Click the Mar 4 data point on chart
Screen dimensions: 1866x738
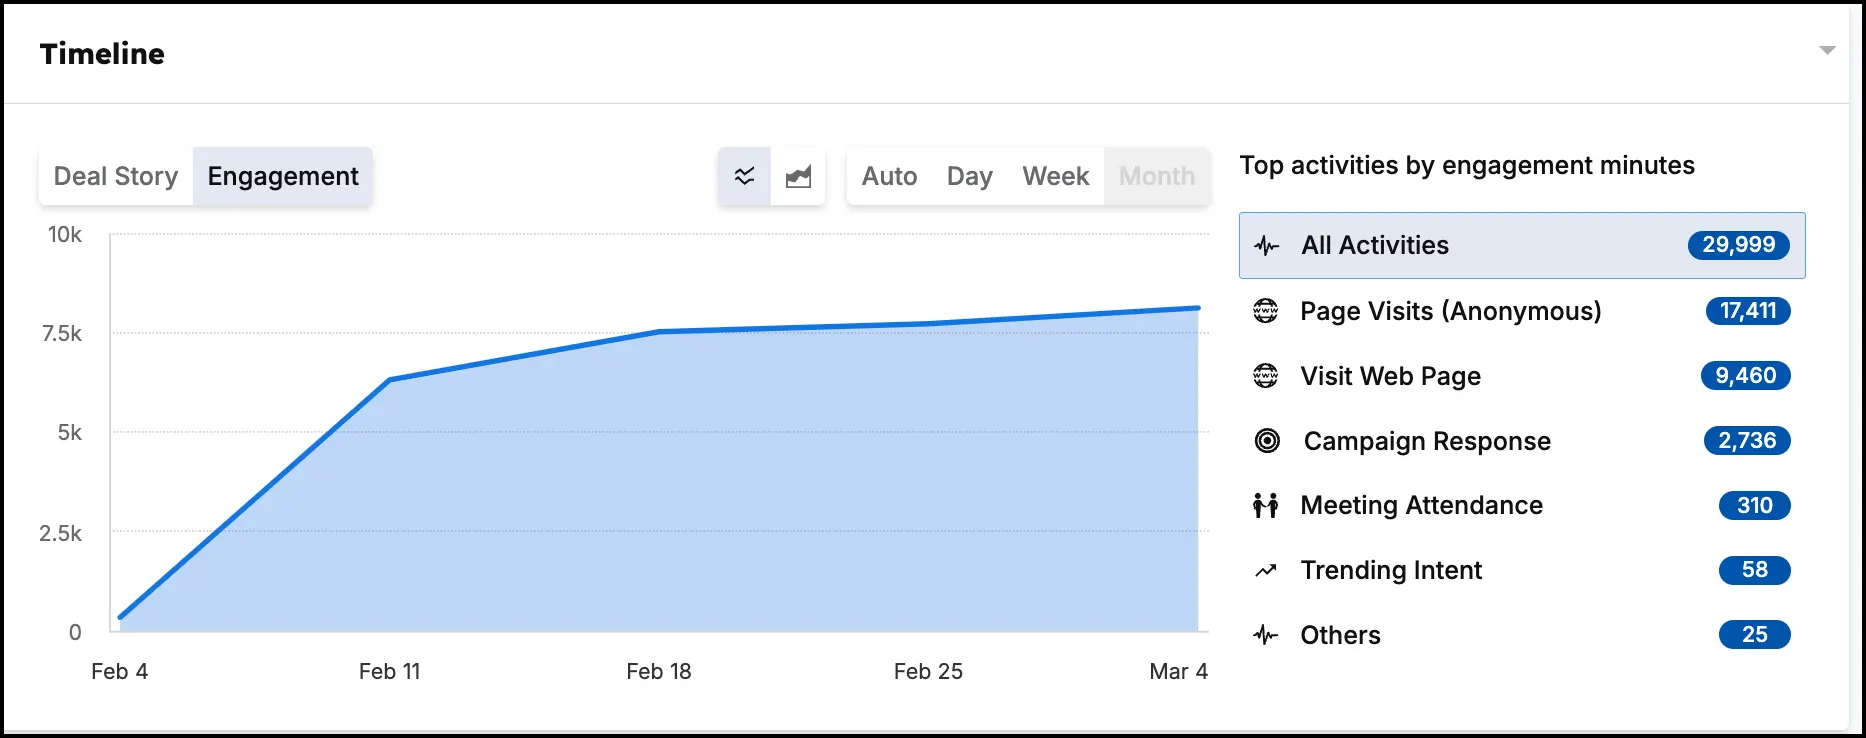point(1197,308)
